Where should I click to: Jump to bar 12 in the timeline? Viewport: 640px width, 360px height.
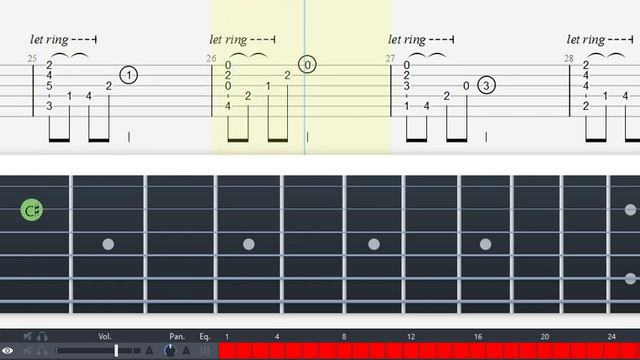click(411, 337)
